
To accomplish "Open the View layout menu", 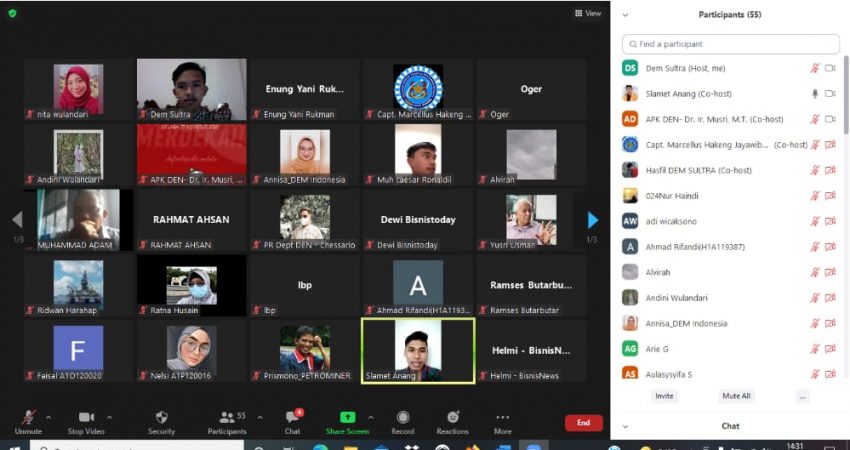I will tap(588, 13).
